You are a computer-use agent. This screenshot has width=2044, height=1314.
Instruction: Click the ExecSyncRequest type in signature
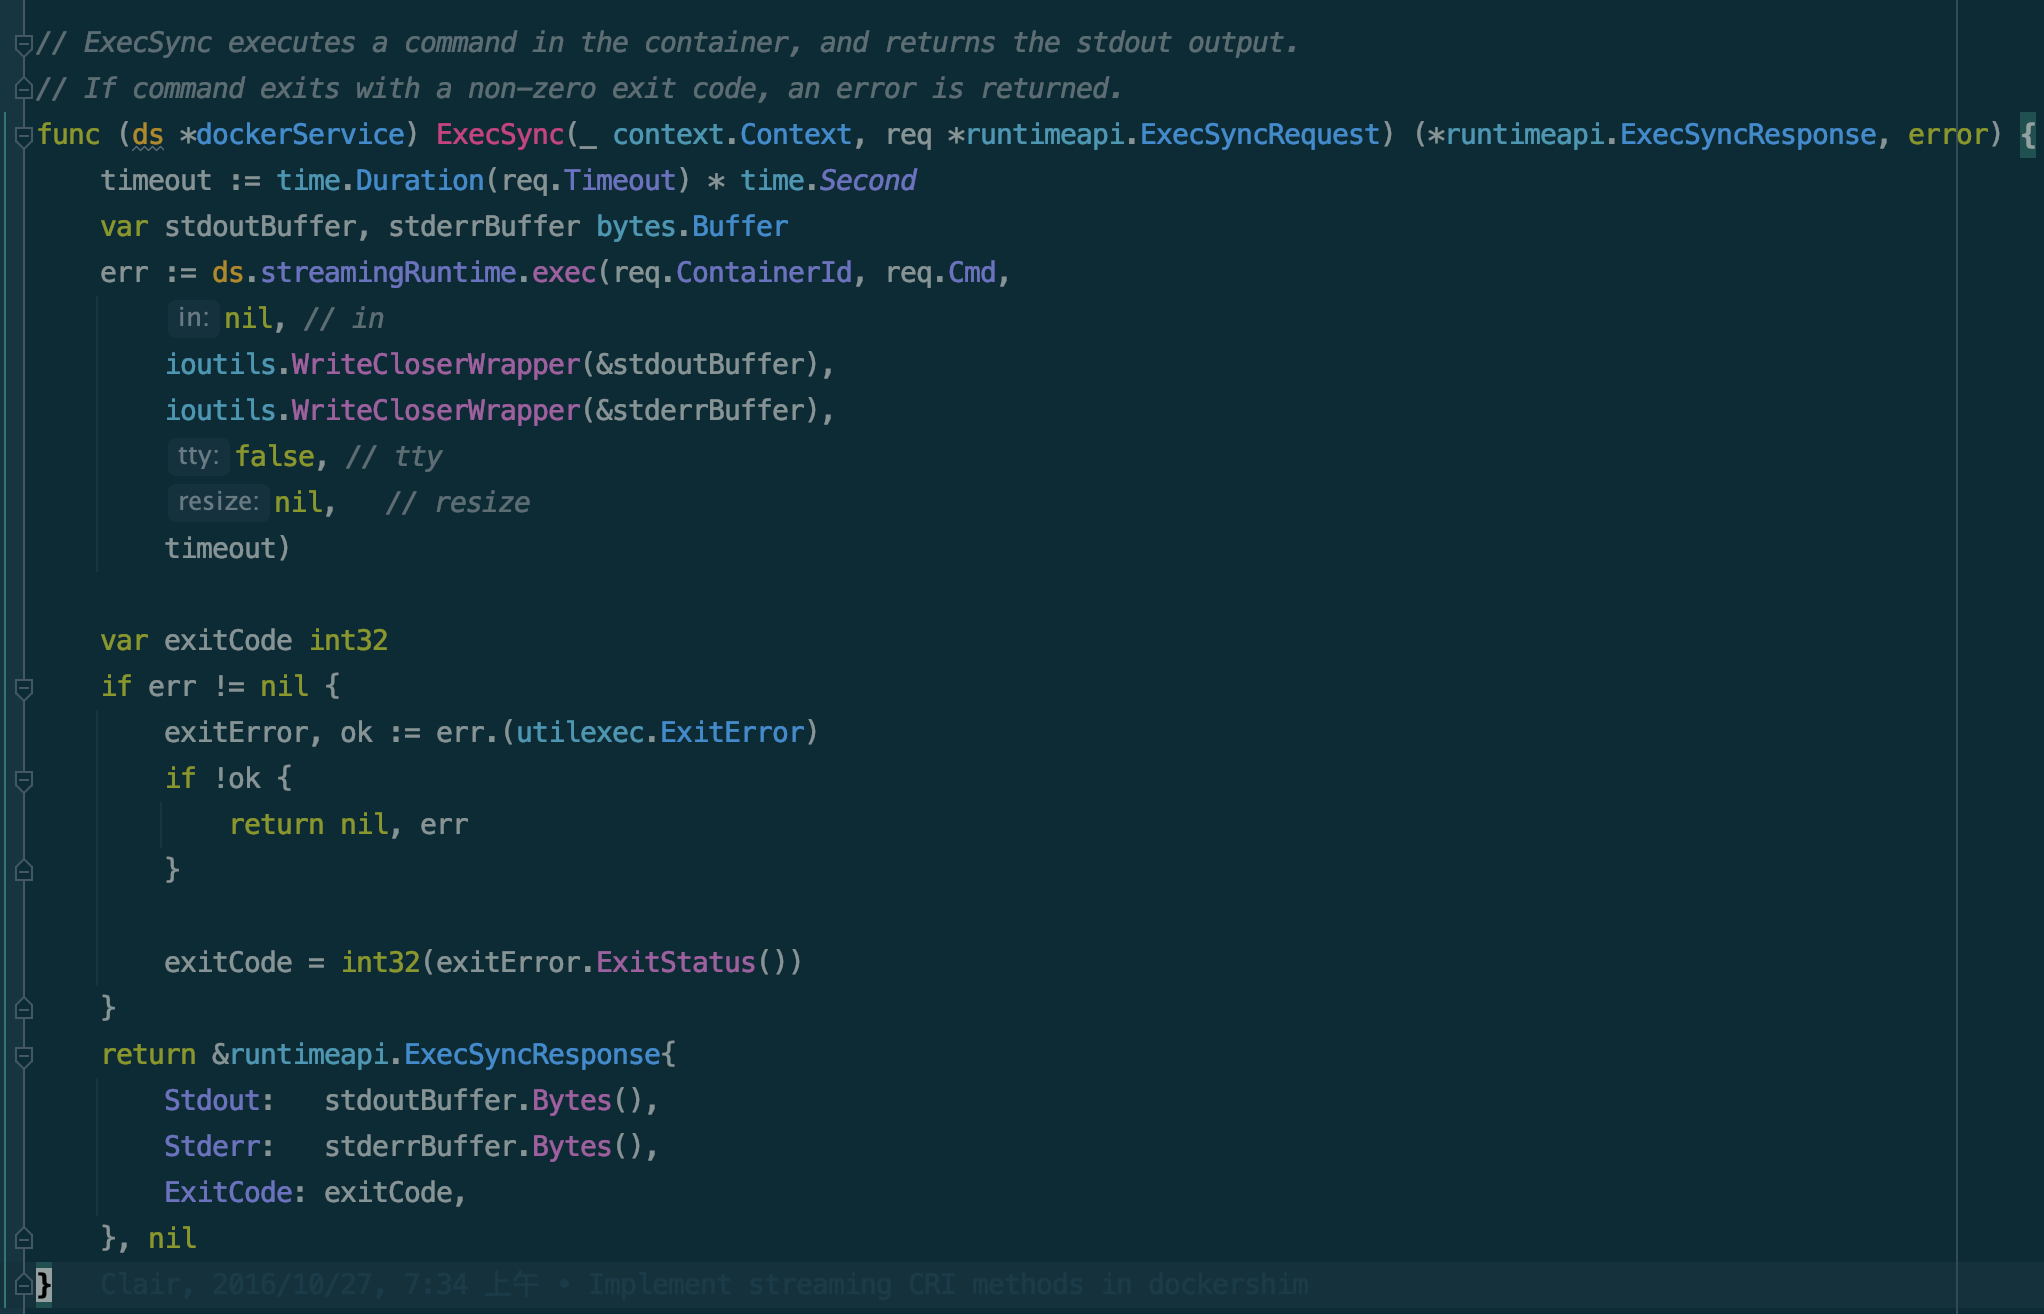pyautogui.click(x=1260, y=135)
